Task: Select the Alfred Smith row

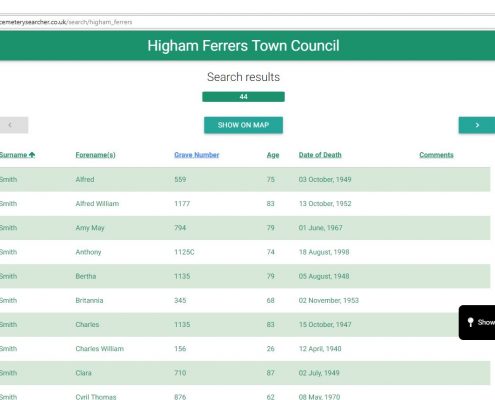Action: [245, 179]
